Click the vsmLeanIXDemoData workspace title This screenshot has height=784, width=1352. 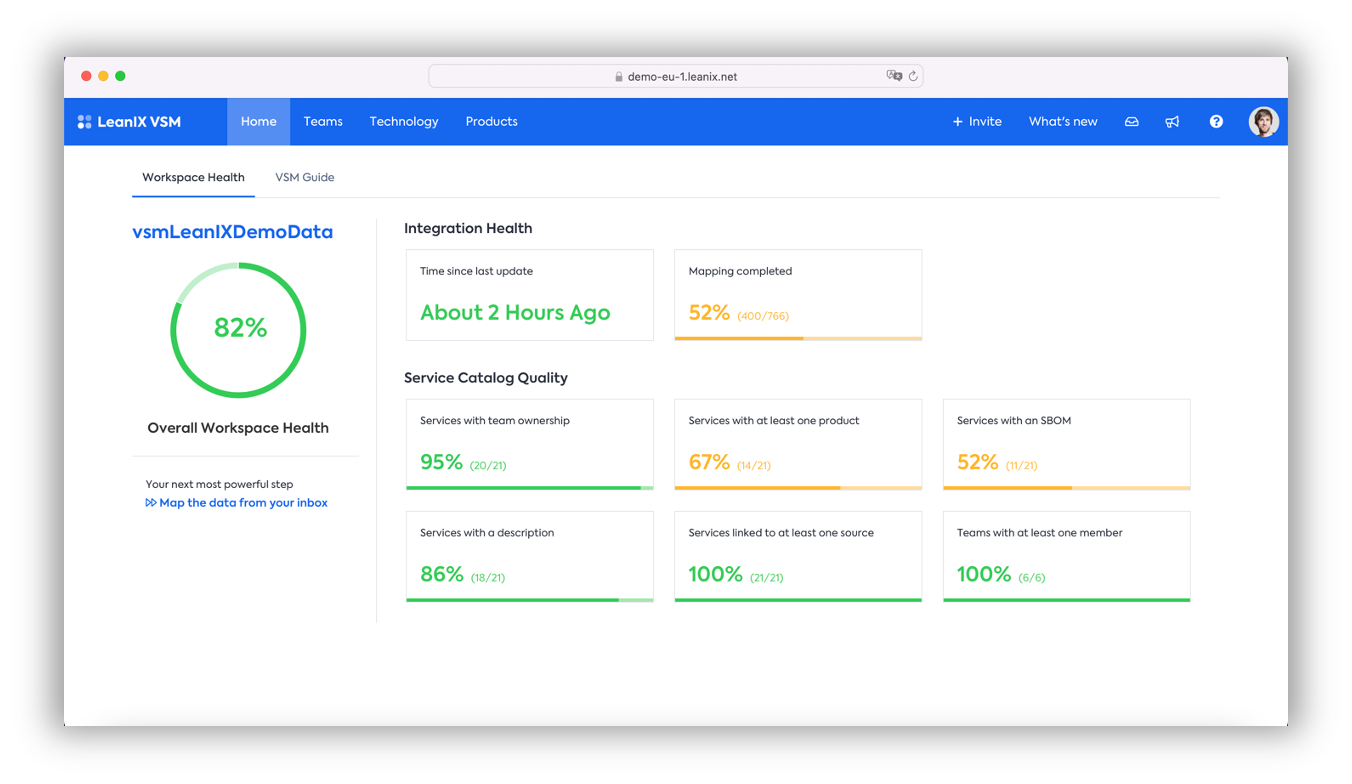click(232, 232)
